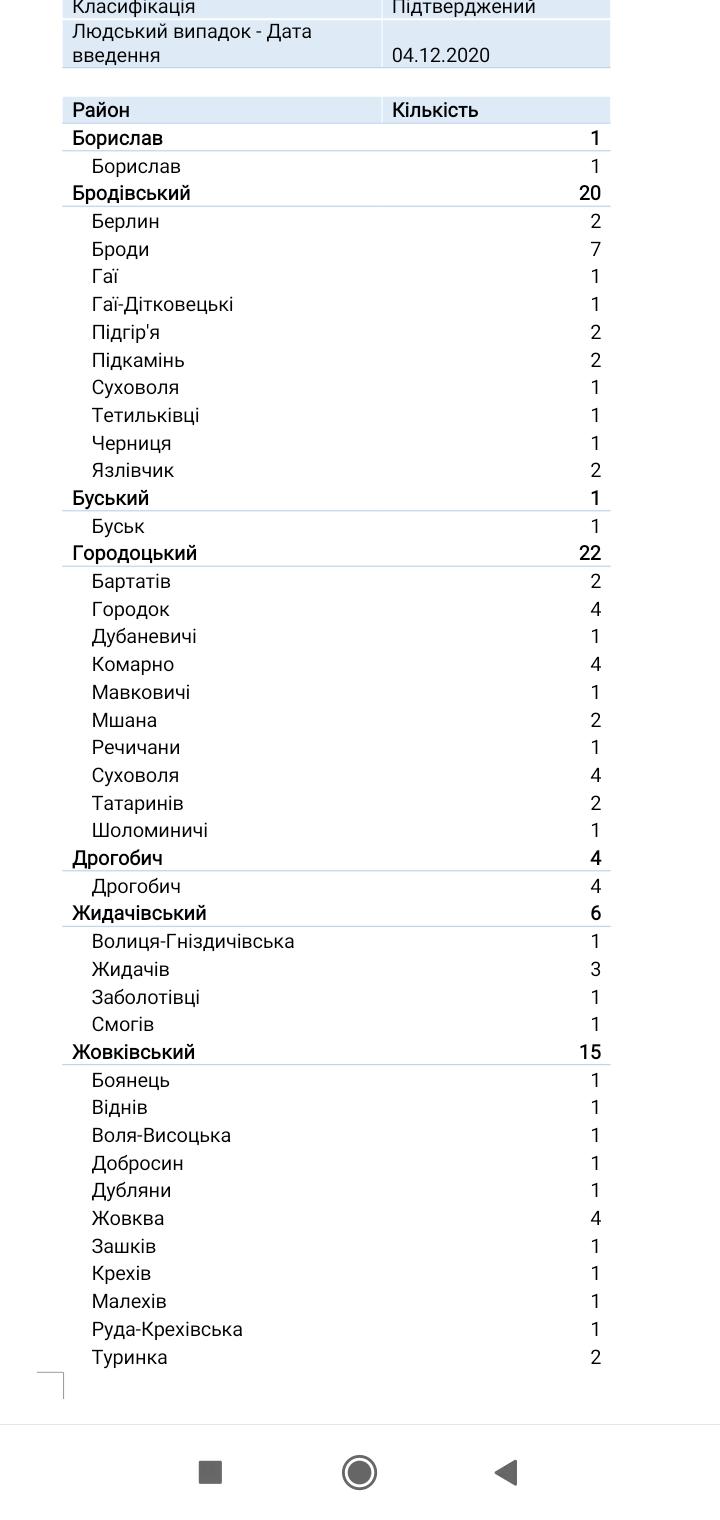Select the Городоцький district heading
The image size is (720, 1520).
(x=135, y=553)
